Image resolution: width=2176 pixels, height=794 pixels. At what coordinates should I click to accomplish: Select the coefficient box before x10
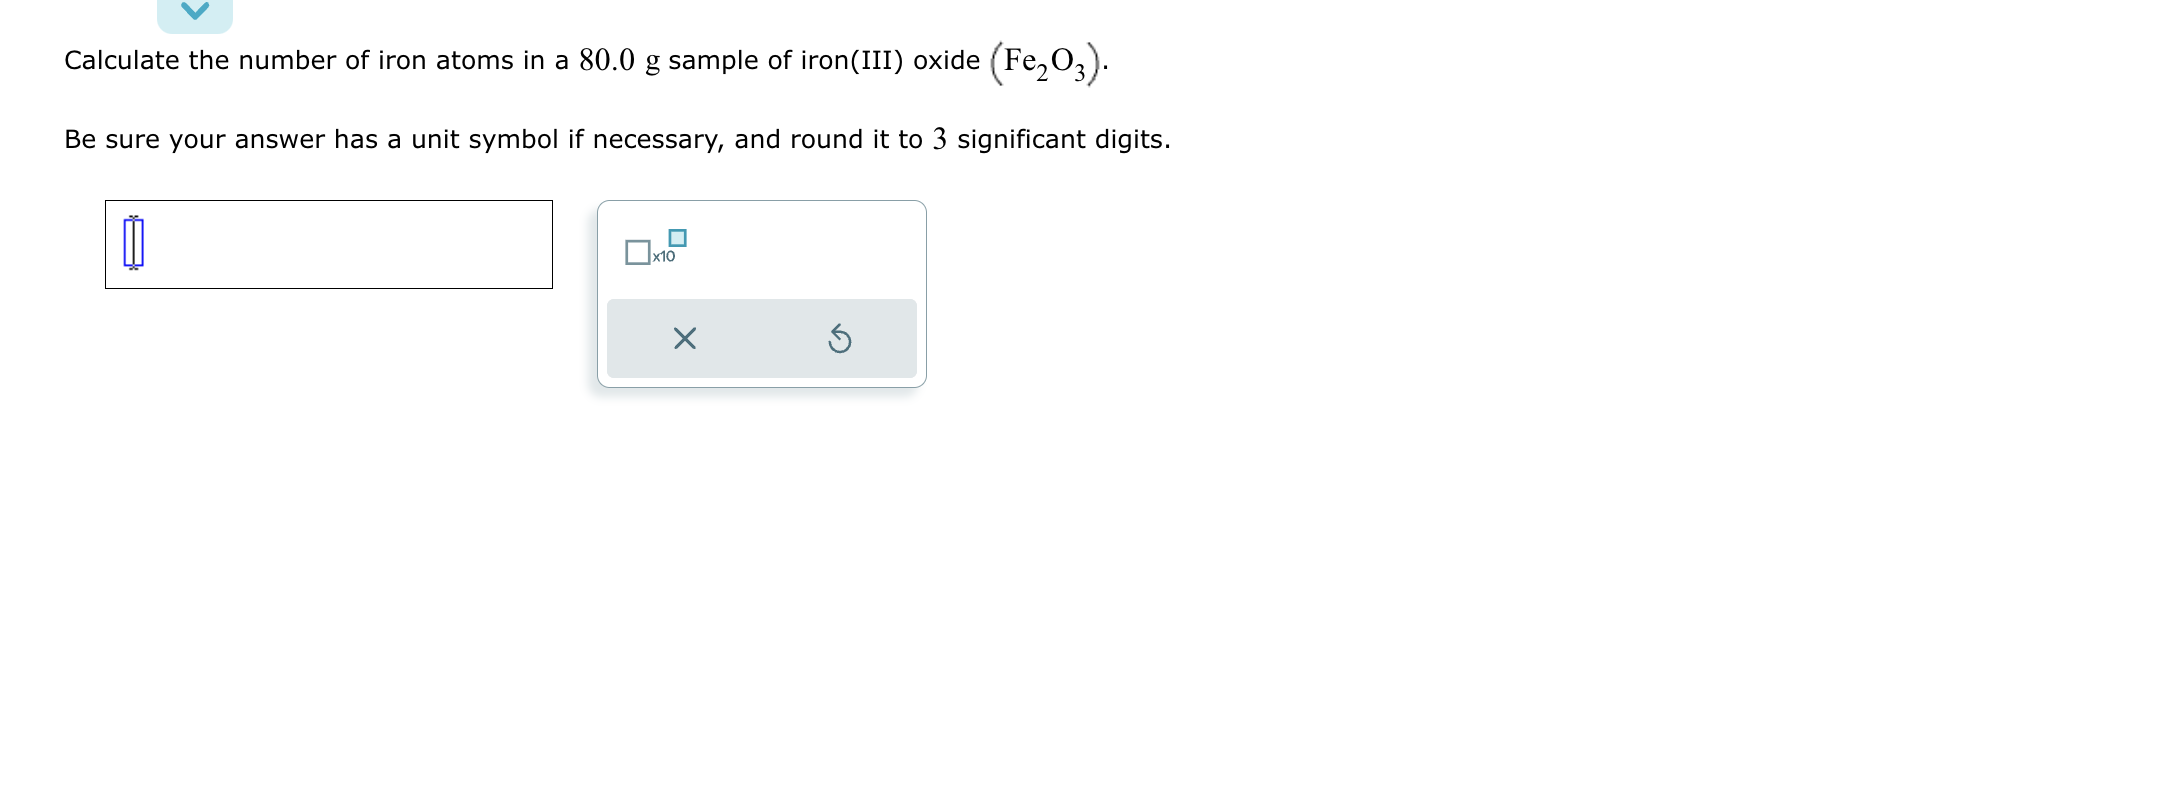[638, 253]
